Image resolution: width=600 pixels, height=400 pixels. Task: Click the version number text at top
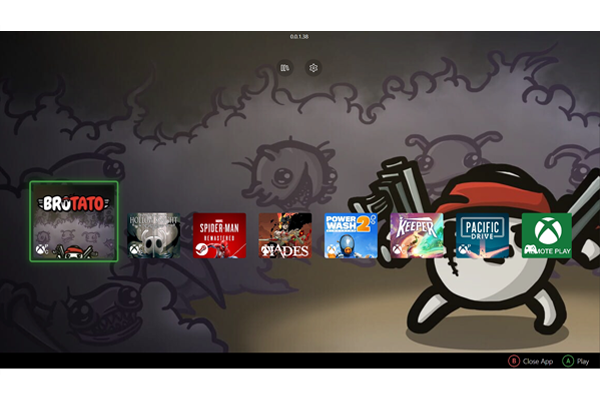point(299,37)
